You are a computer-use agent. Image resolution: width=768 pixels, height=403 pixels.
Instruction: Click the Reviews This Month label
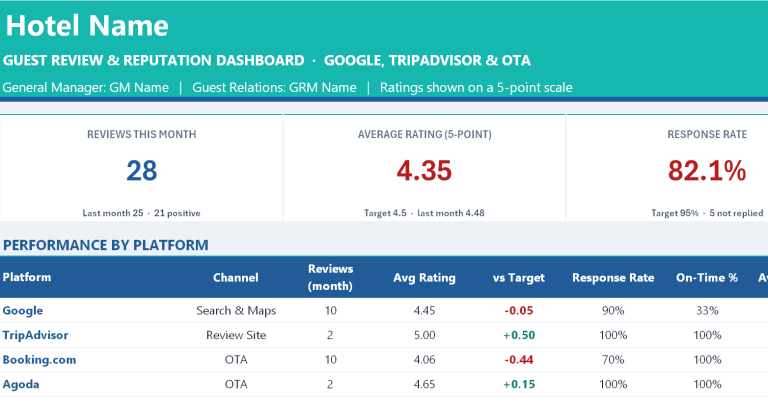pyautogui.click(x=142, y=134)
